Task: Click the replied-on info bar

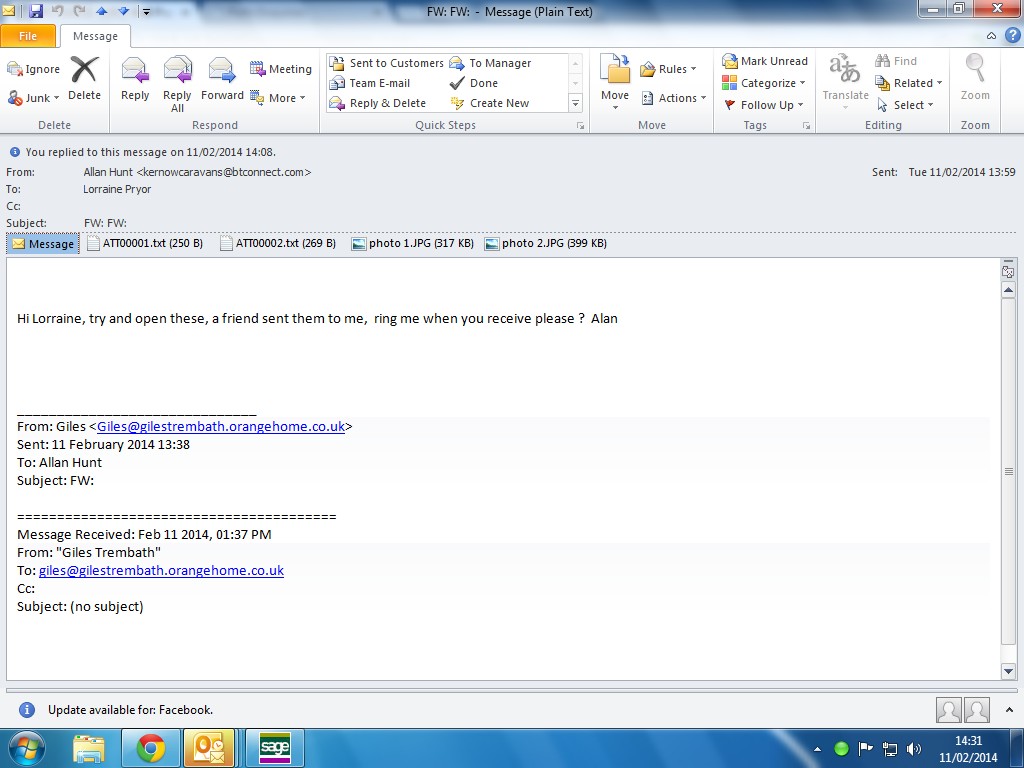Action: (143, 152)
